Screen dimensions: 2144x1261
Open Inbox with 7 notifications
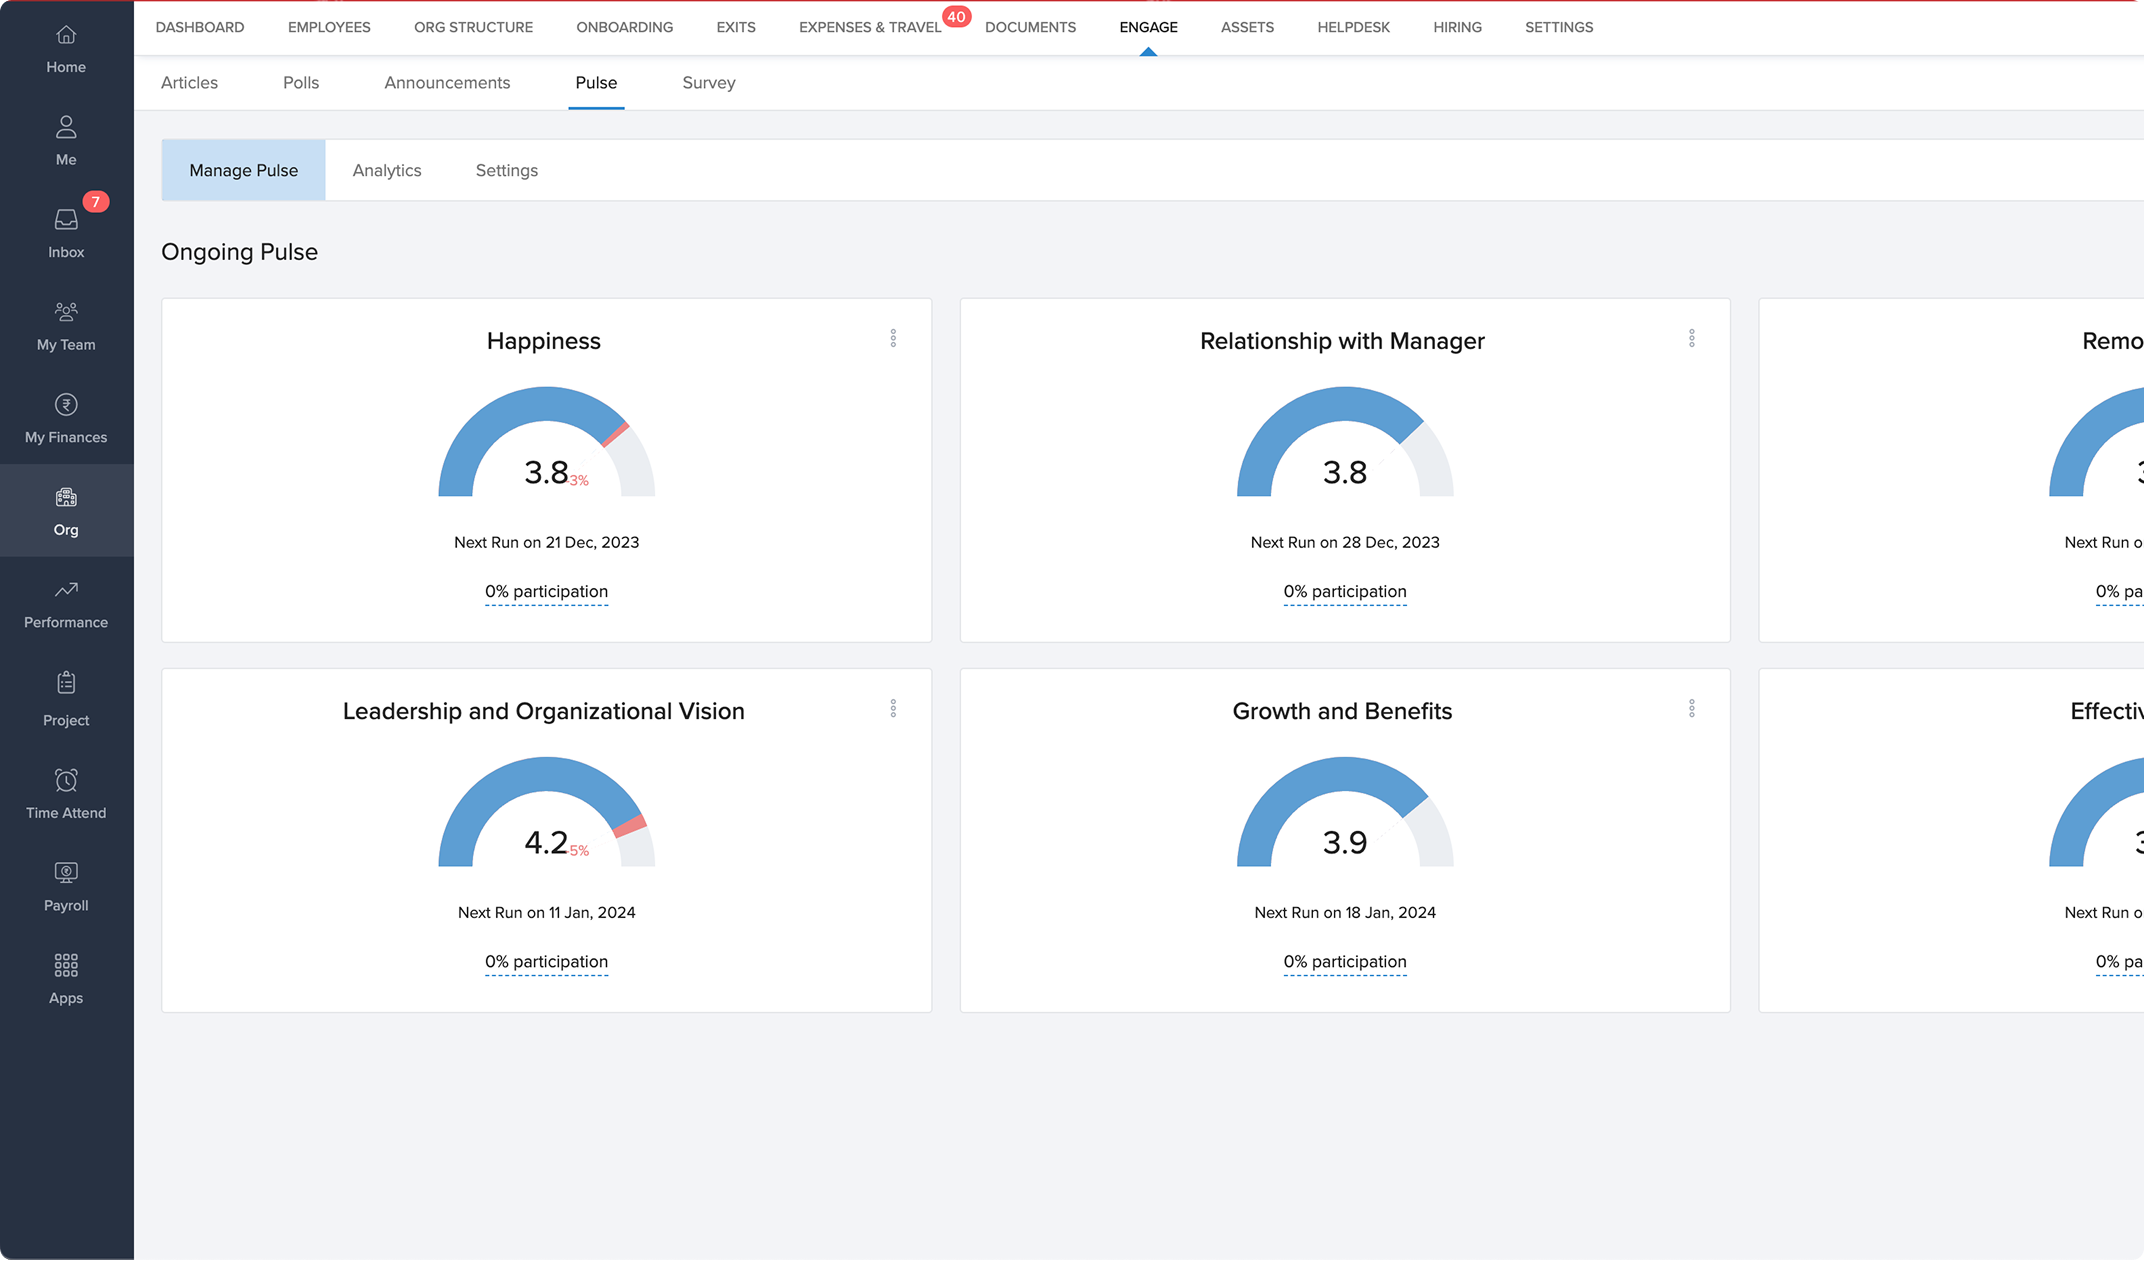[66, 221]
